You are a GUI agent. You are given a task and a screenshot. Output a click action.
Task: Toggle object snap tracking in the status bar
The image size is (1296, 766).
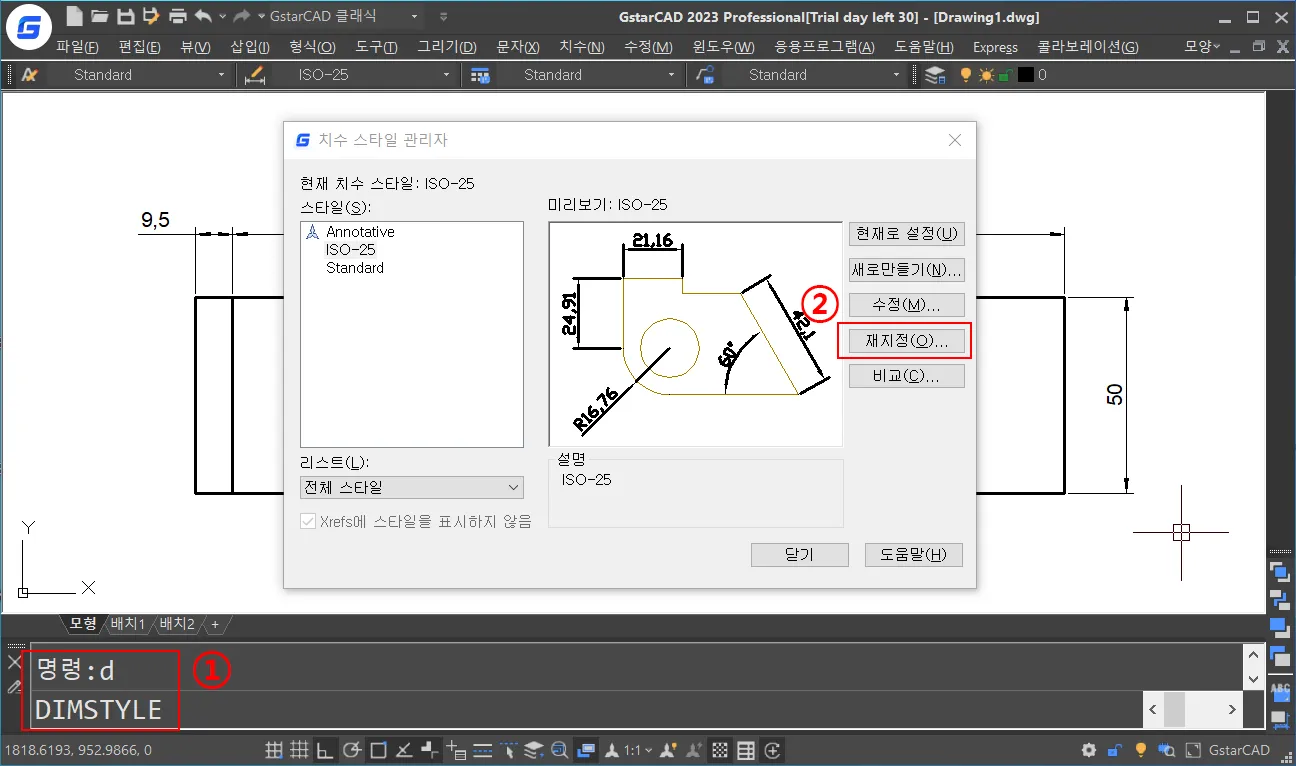click(403, 750)
